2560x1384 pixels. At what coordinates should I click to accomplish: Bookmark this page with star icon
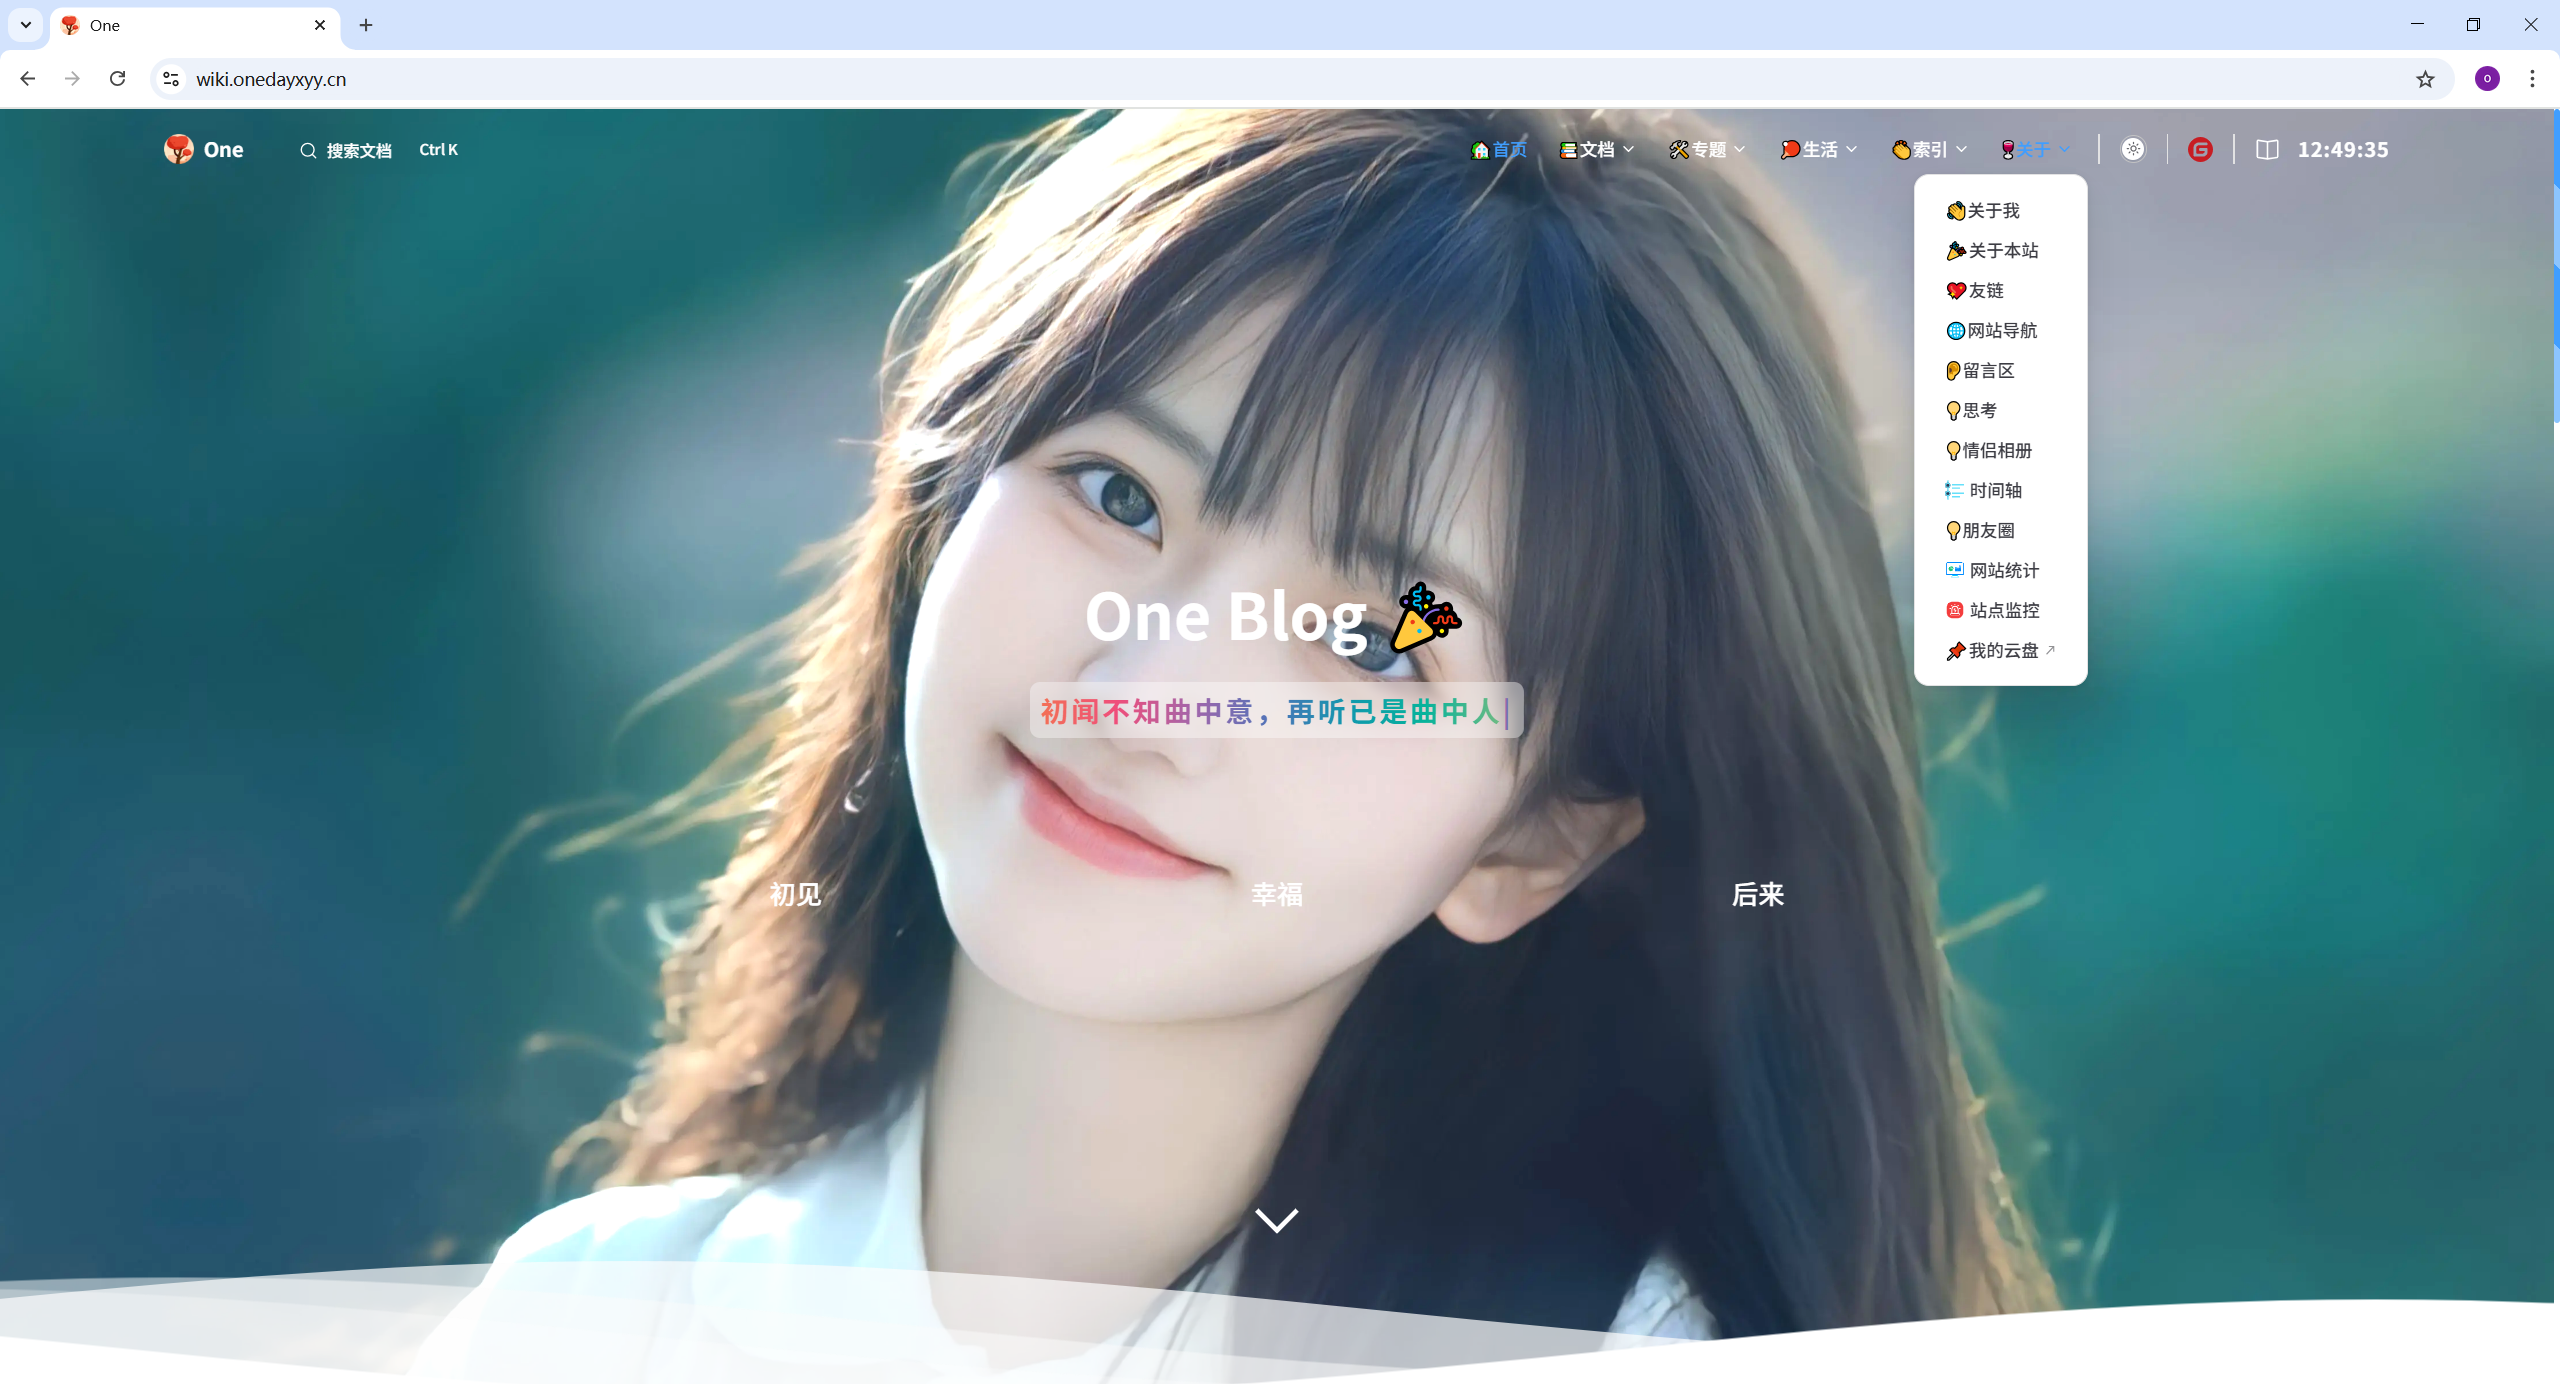click(x=2425, y=79)
